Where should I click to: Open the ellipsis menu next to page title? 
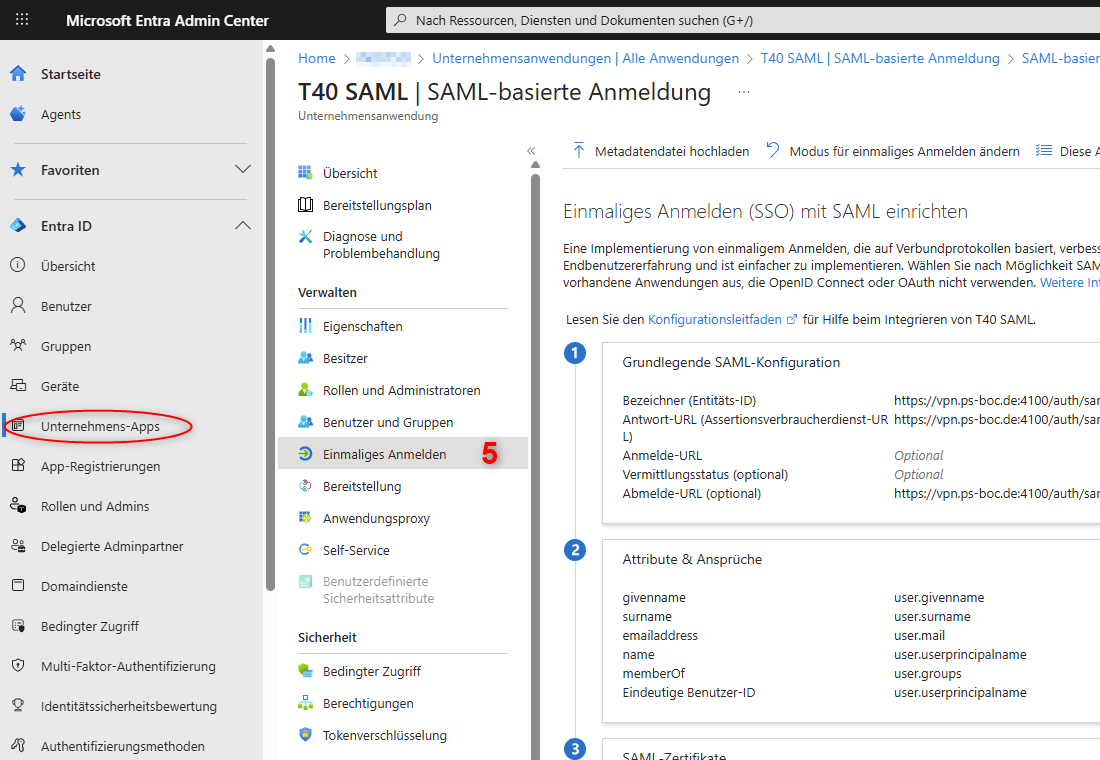[744, 92]
